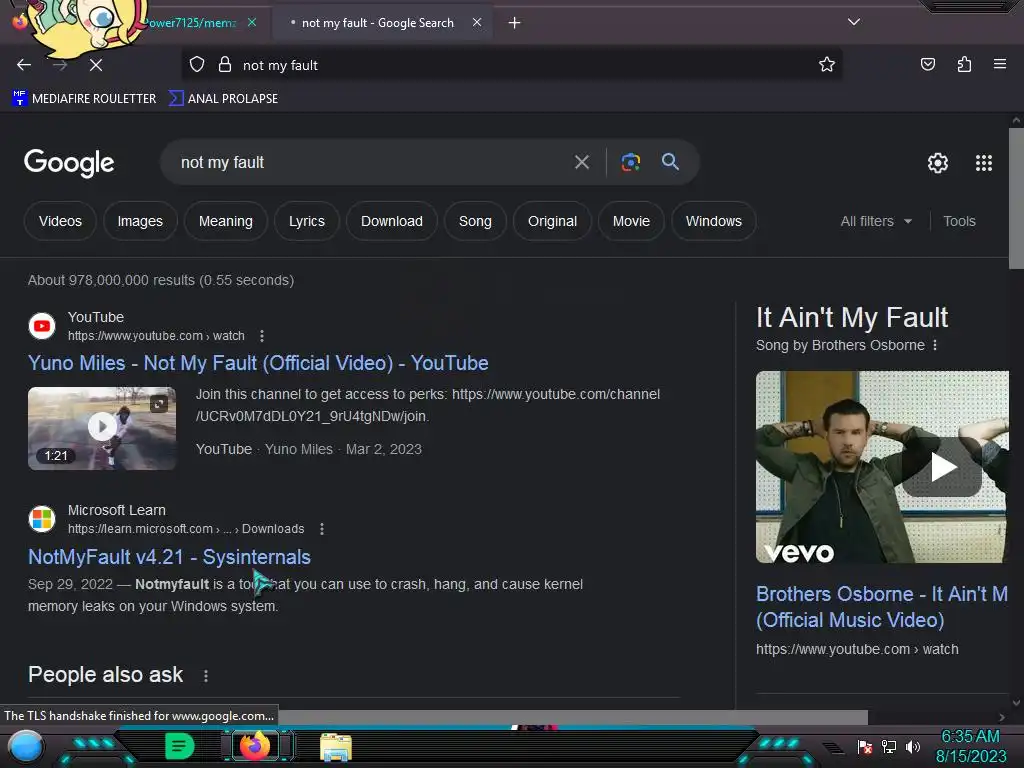Open MEDIAFIRE ROULETTER bookmark
1024x768 pixels.
(84, 99)
